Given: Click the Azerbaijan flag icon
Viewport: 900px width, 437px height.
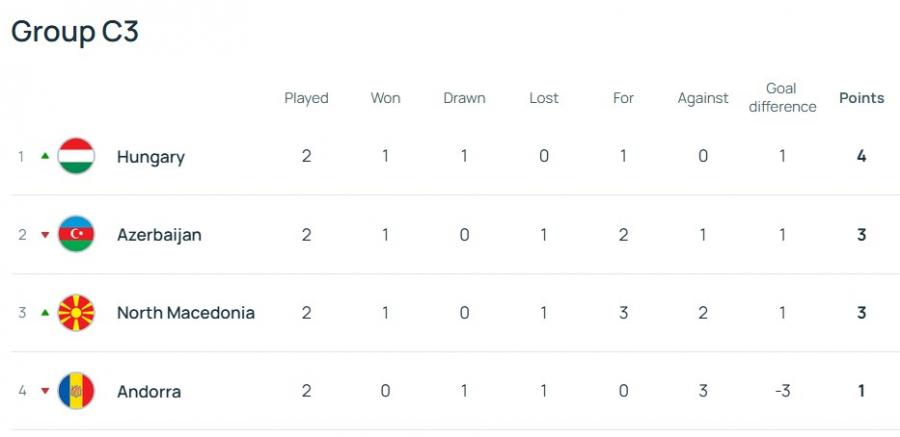Looking at the screenshot, I should coord(76,235).
